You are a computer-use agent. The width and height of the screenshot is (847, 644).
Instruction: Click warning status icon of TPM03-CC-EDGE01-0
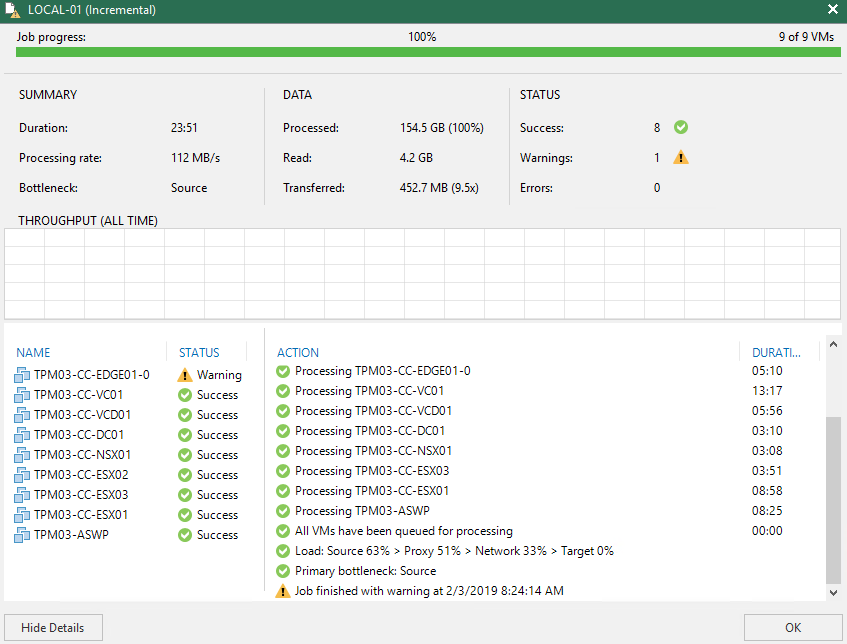point(185,375)
